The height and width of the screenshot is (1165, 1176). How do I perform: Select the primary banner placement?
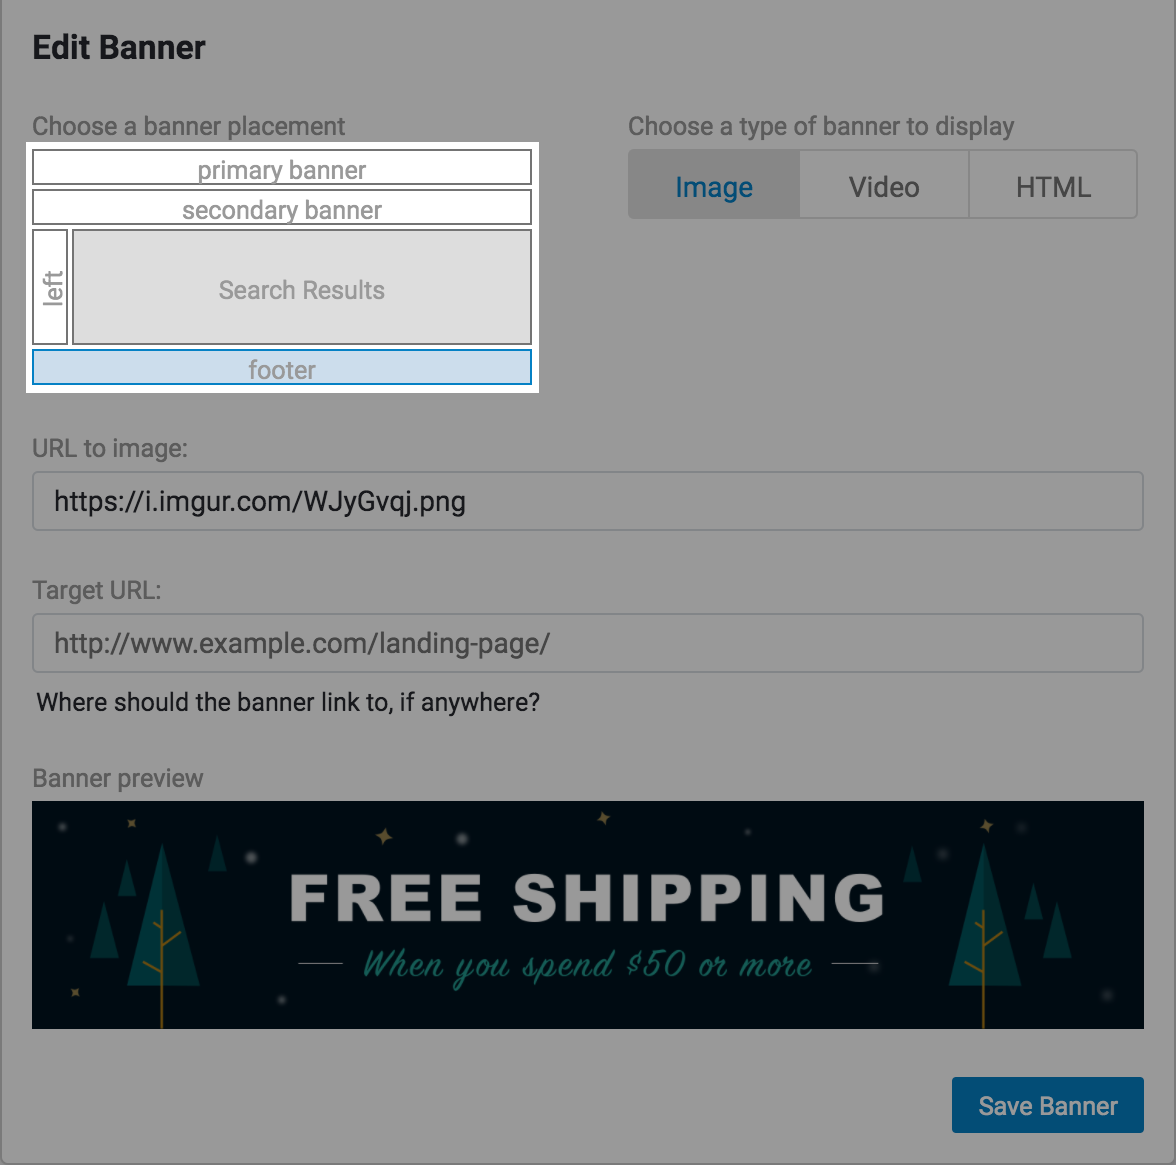click(x=282, y=167)
